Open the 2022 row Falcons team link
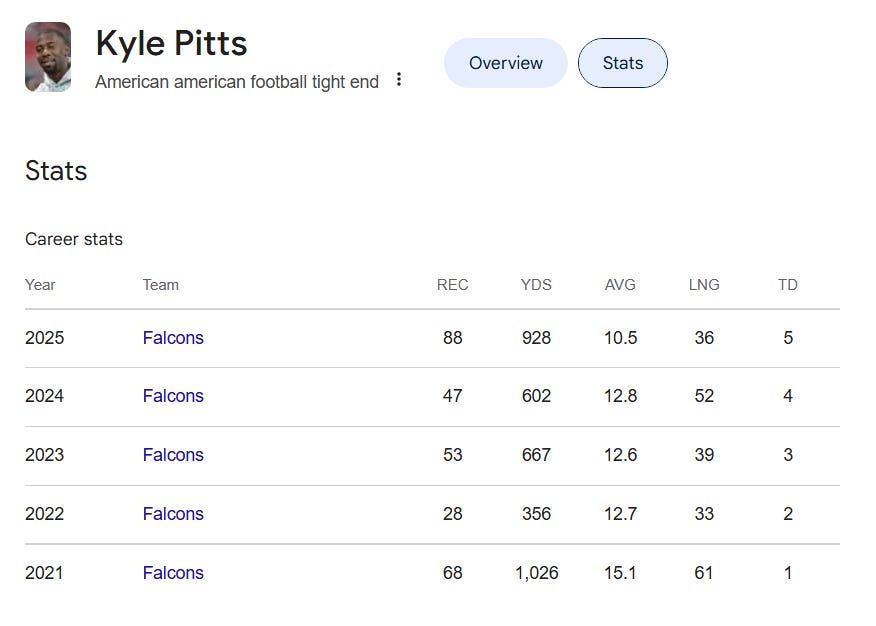 pyautogui.click(x=173, y=514)
